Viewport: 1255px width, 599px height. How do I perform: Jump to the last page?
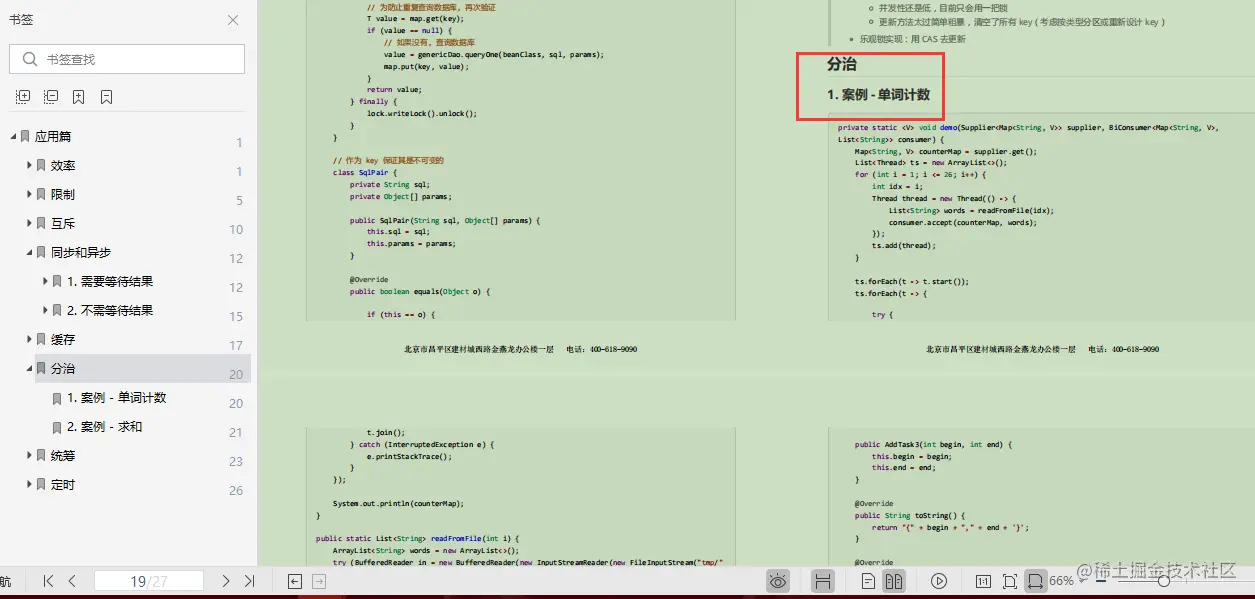coord(250,581)
